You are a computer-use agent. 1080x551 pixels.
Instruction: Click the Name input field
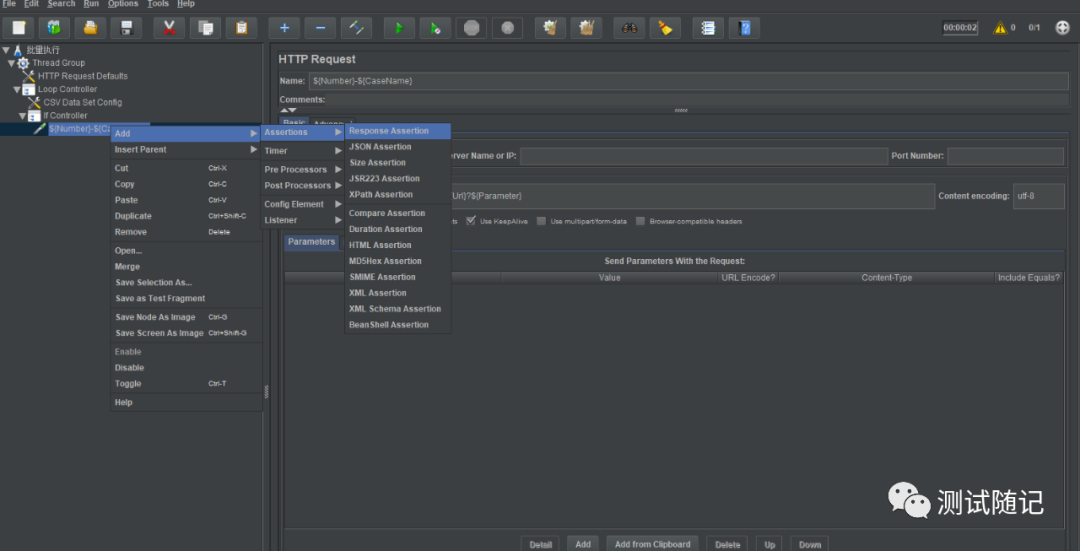click(x=688, y=81)
